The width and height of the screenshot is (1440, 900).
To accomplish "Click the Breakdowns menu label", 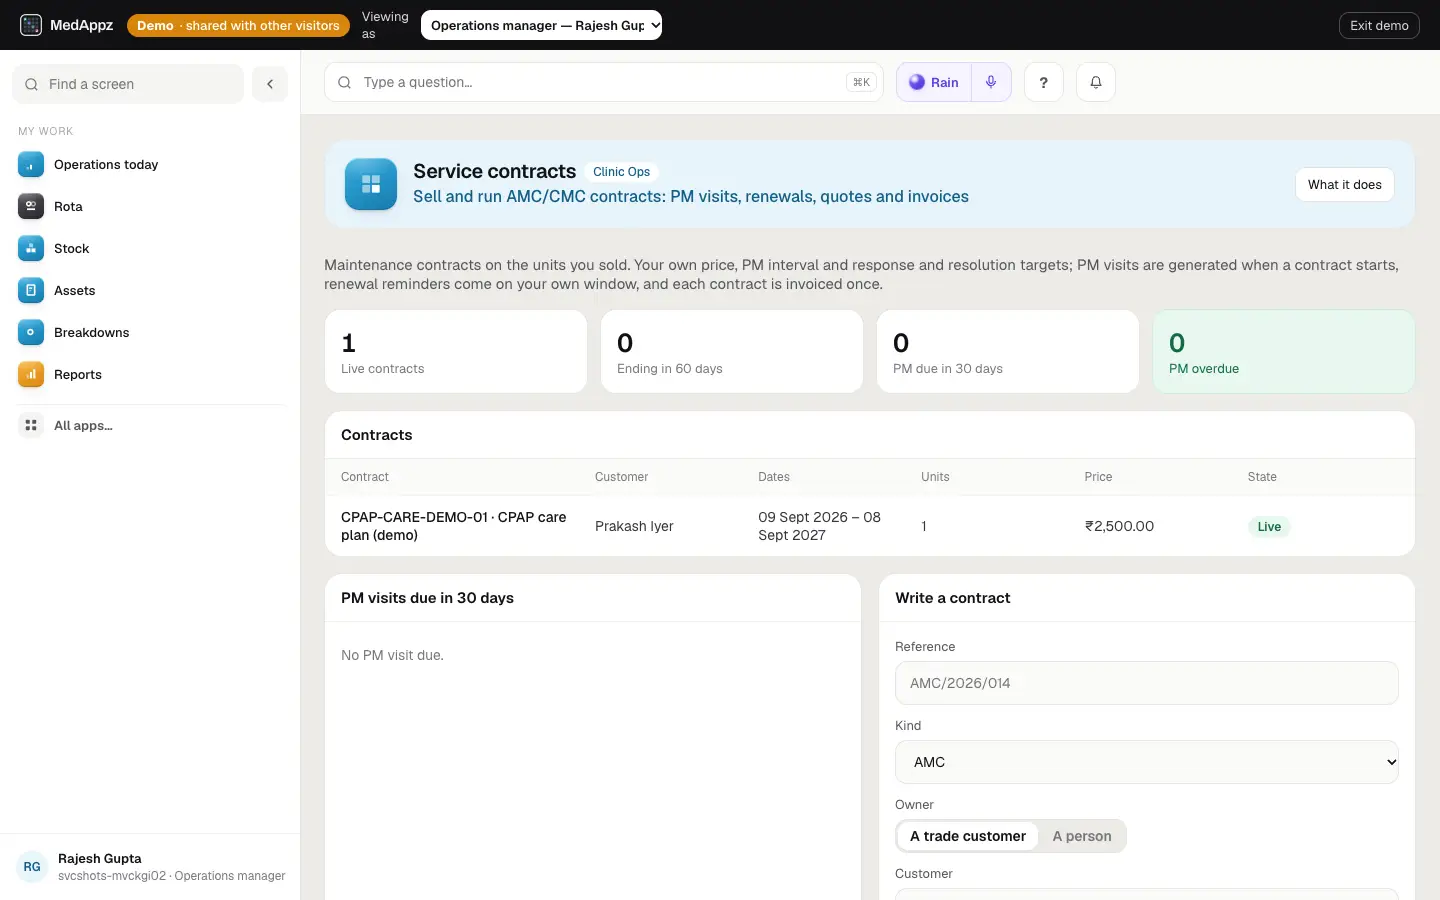I will tap(91, 332).
